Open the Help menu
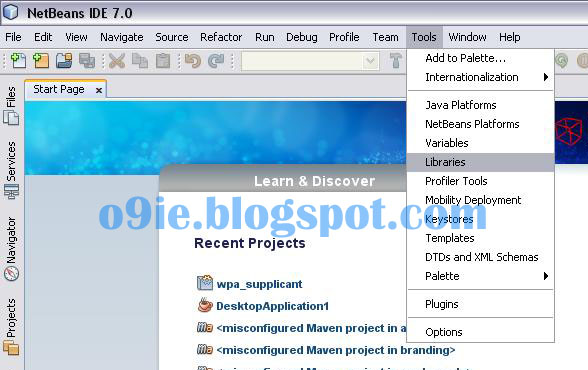This screenshot has height=370, width=588. [509, 37]
